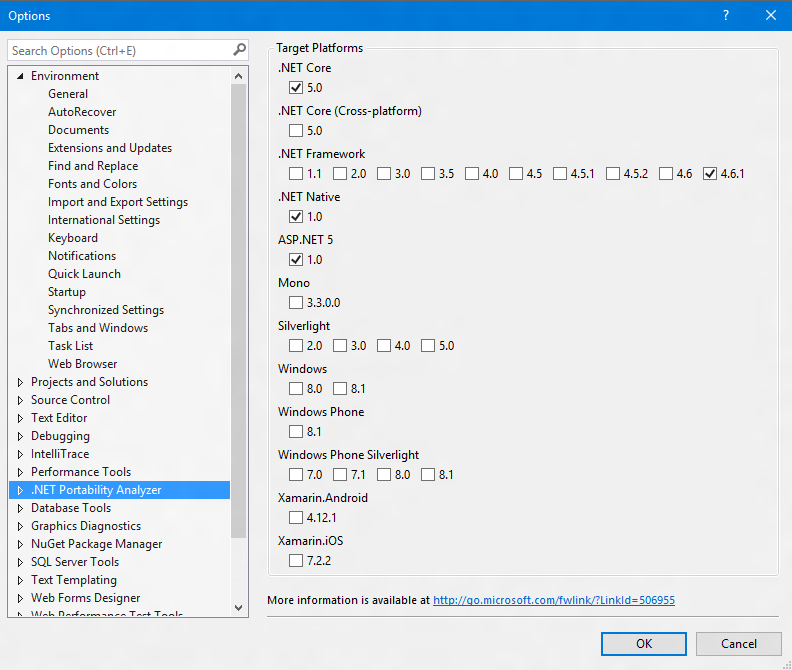This screenshot has width=792, height=670.
Task: Focus the Search Options input field
Action: [x=118, y=50]
